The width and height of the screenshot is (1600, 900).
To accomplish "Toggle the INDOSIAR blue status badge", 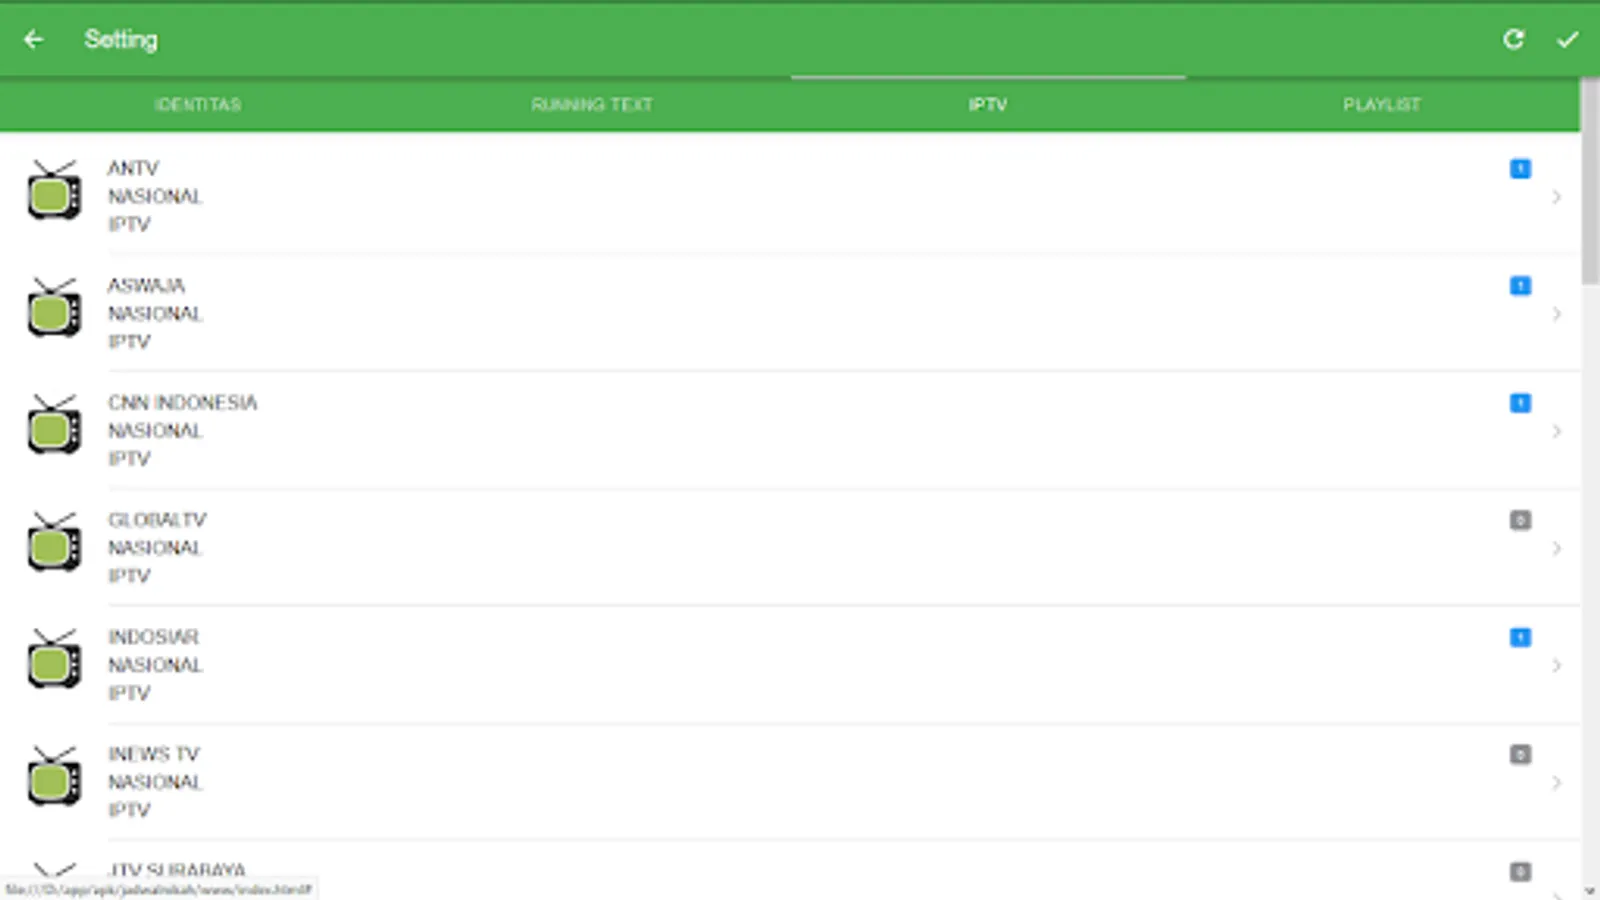I will pyautogui.click(x=1520, y=637).
